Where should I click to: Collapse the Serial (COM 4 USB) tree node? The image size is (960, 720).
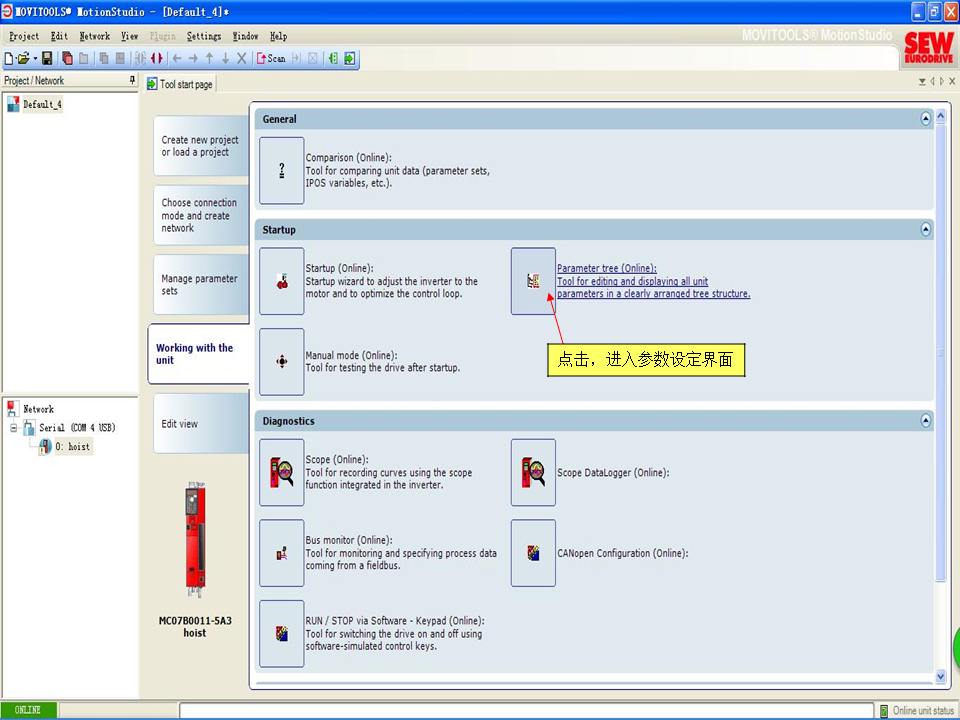point(14,428)
